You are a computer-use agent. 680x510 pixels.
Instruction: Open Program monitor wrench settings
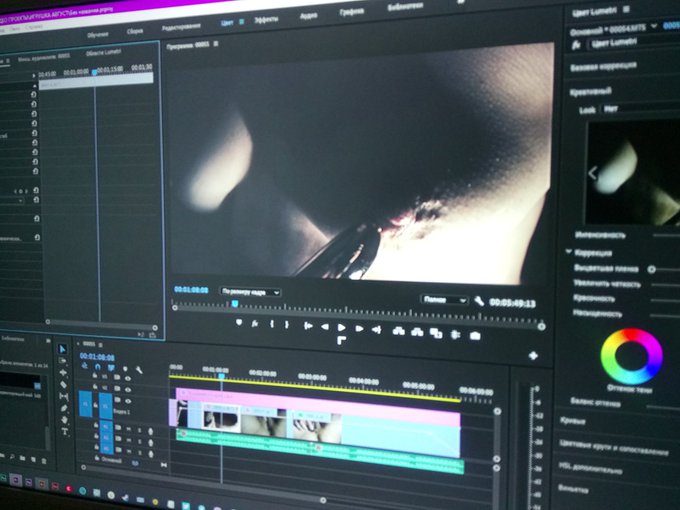click(x=479, y=301)
